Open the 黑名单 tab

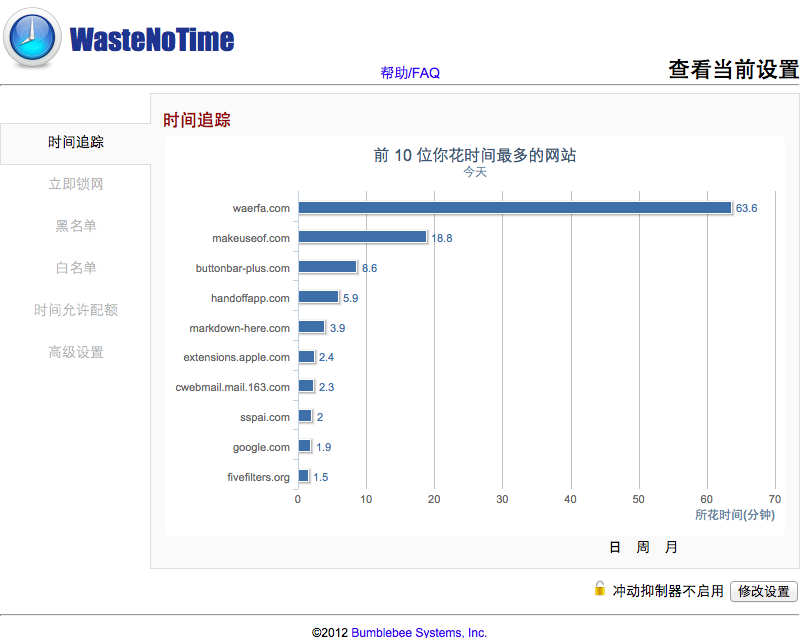tap(76, 226)
